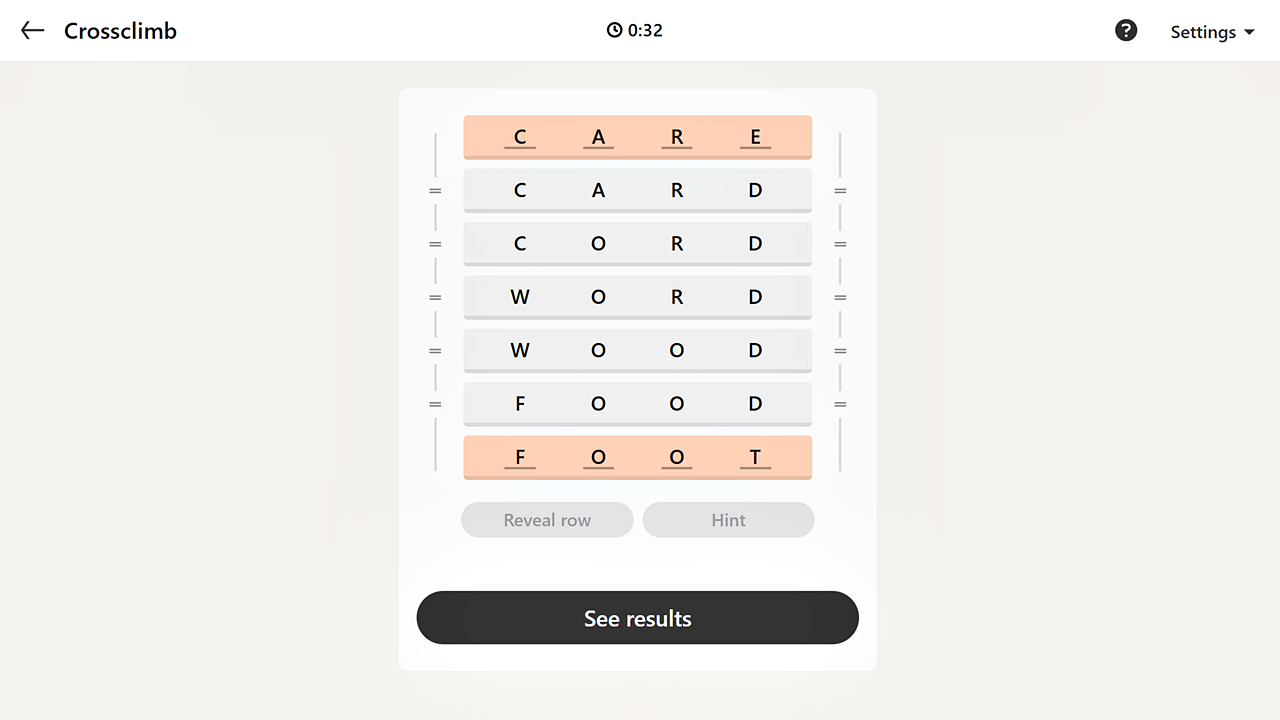Grab left drag handle of CARD row
This screenshot has width=1280, height=720.
click(435, 190)
